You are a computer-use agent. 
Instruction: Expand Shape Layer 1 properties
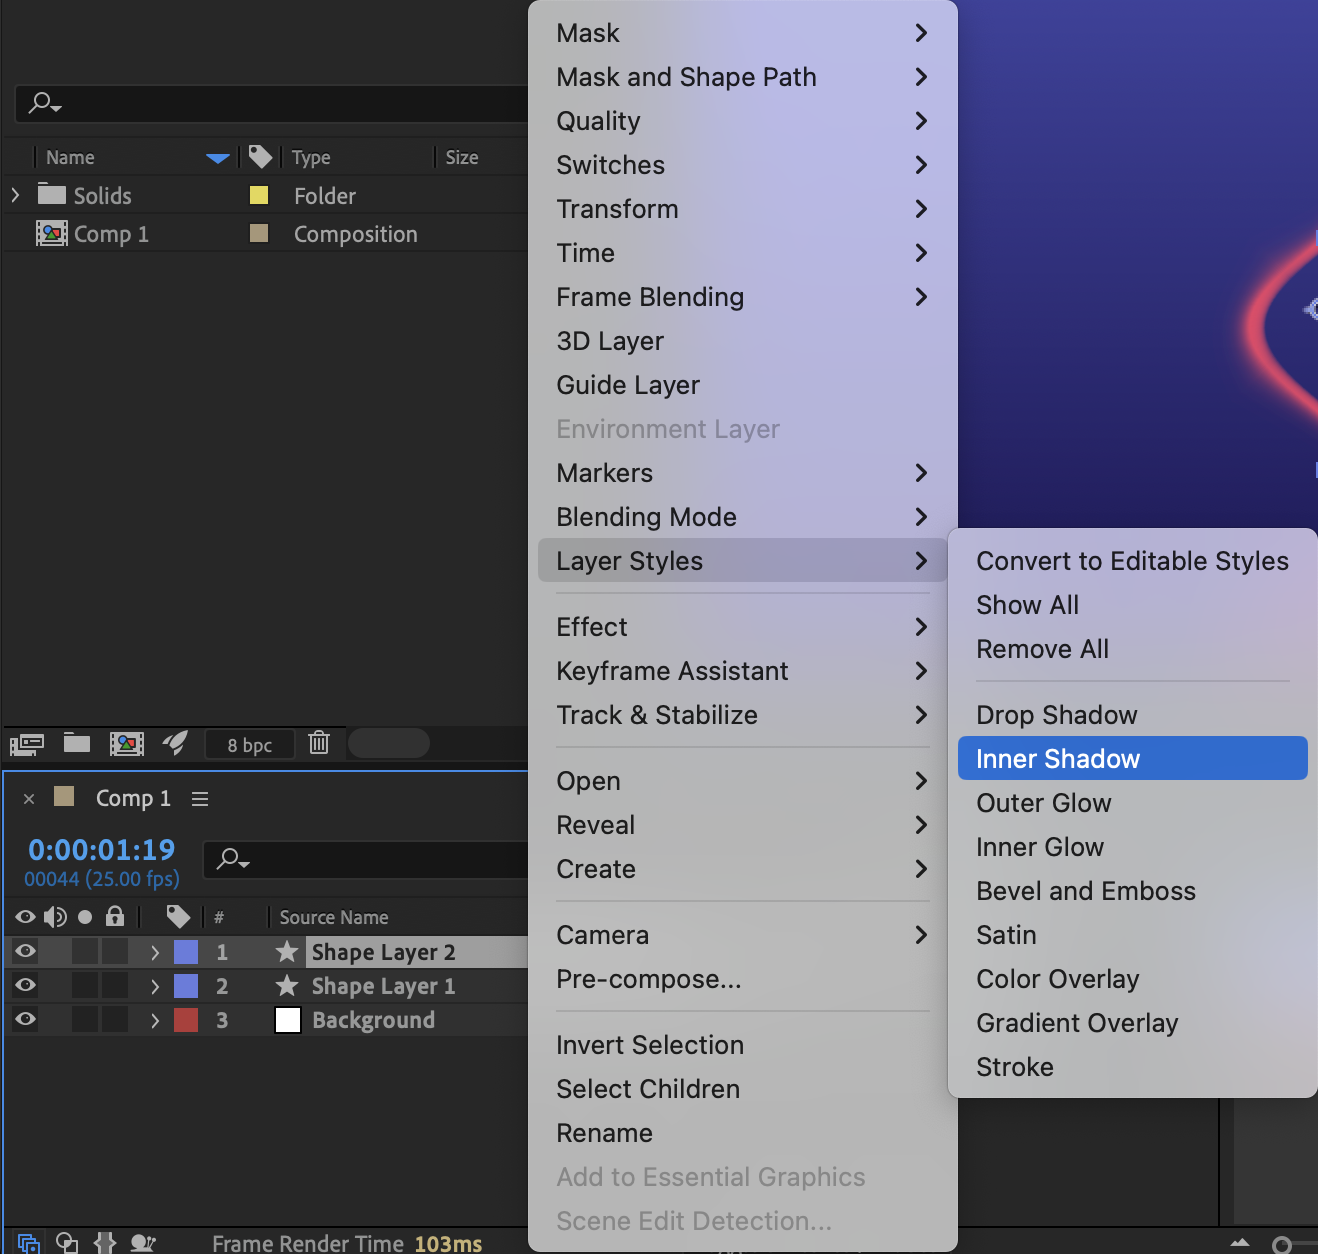tap(155, 986)
